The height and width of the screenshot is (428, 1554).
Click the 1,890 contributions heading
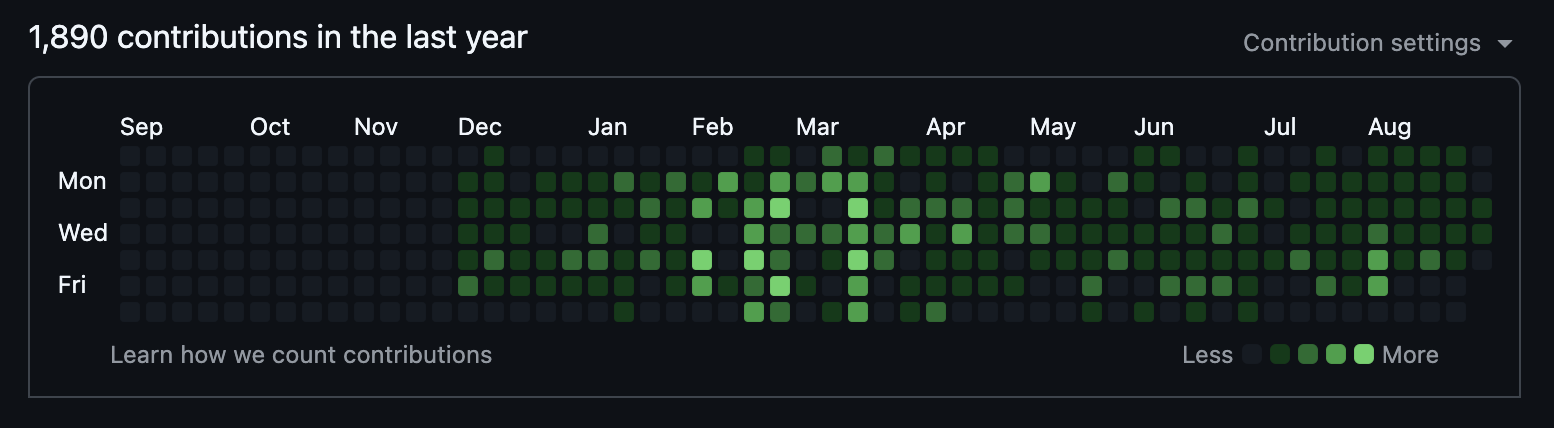pyautogui.click(x=278, y=38)
